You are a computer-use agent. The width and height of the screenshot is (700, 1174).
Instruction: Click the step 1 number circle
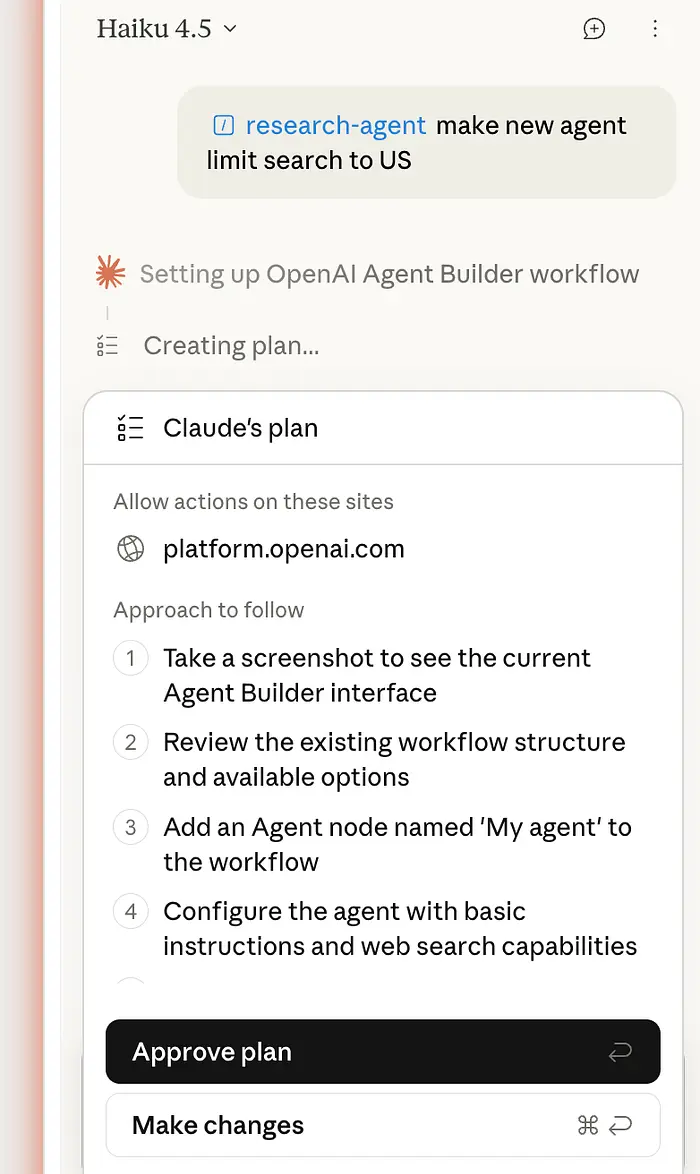[x=131, y=659]
